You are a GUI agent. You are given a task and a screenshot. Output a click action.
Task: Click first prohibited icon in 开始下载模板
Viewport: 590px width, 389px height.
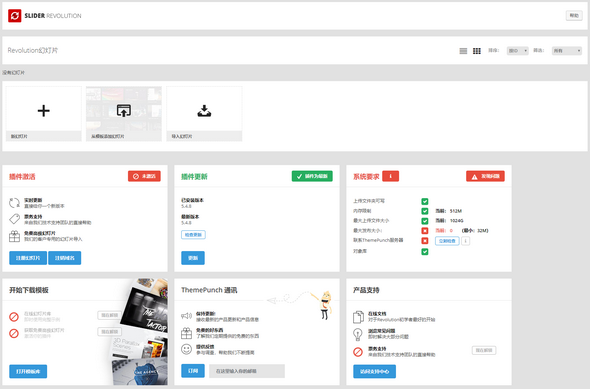(14, 317)
